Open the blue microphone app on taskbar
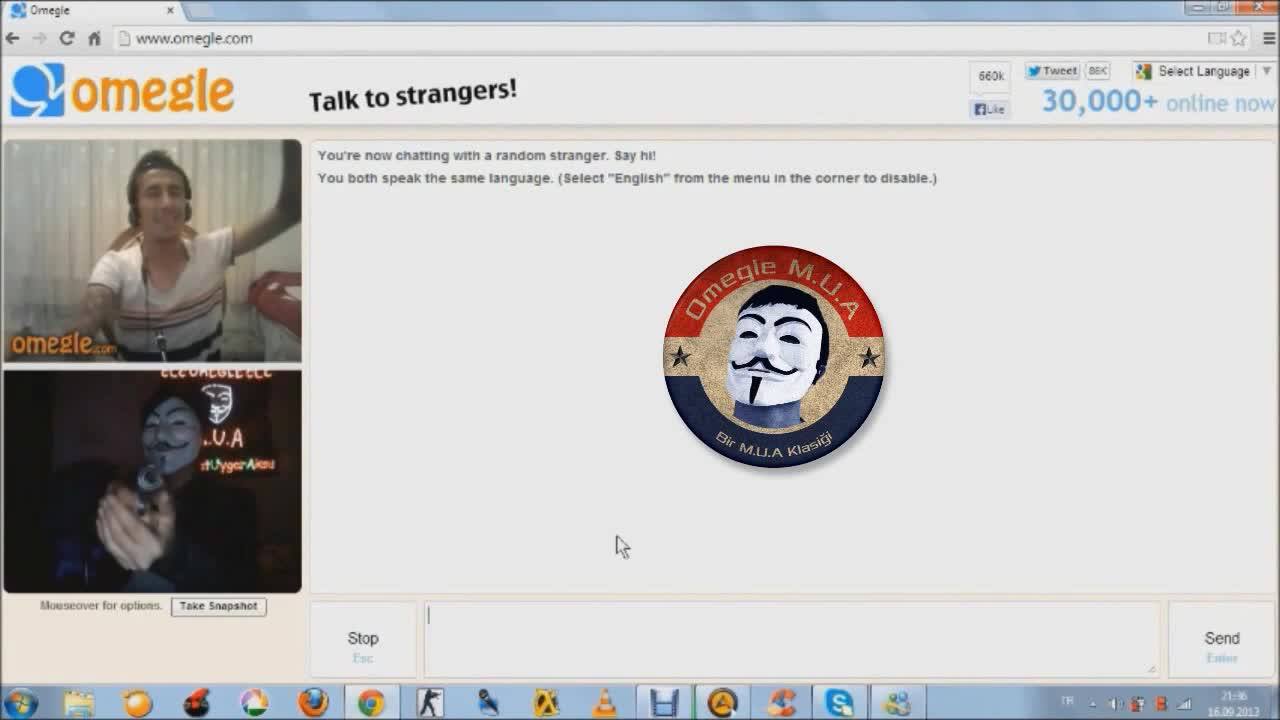 [x=488, y=703]
